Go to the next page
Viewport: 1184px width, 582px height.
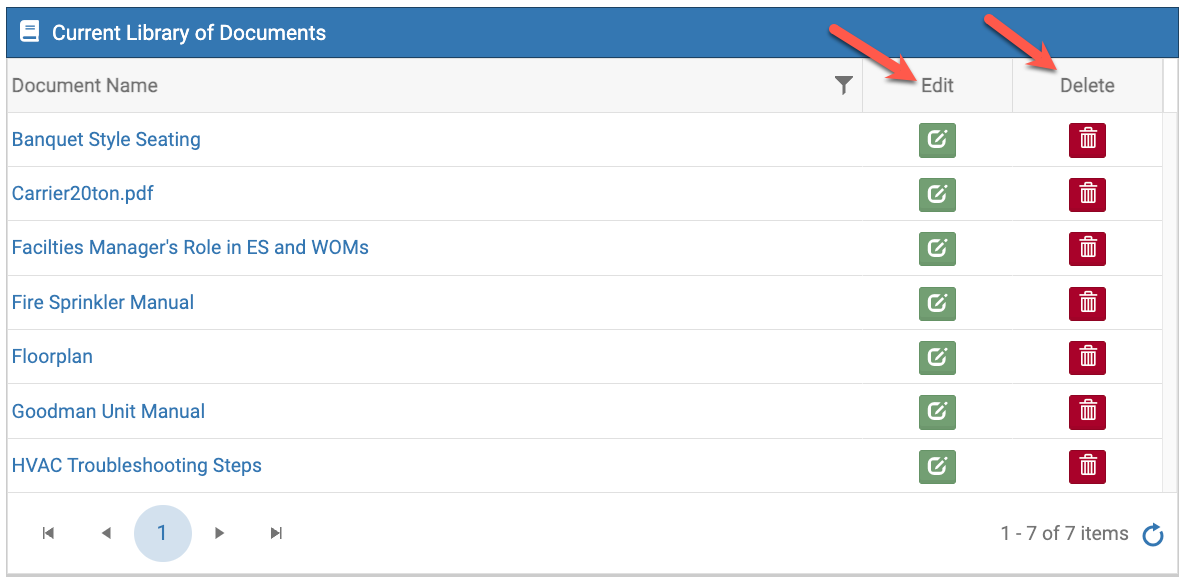(219, 534)
